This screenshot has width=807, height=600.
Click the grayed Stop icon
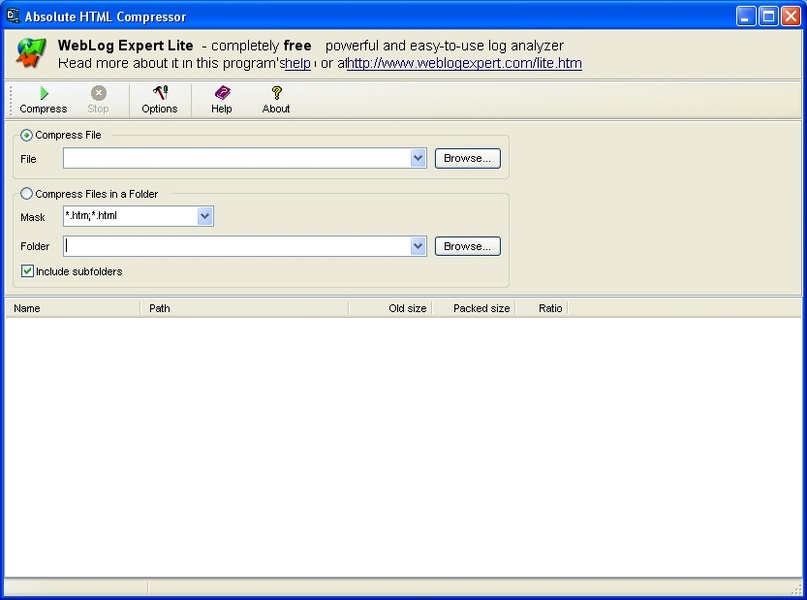(98, 93)
